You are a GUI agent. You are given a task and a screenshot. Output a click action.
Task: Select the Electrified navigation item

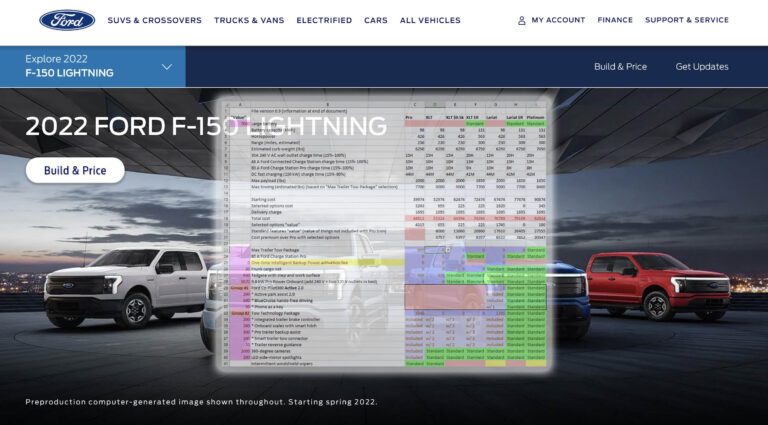(x=324, y=20)
